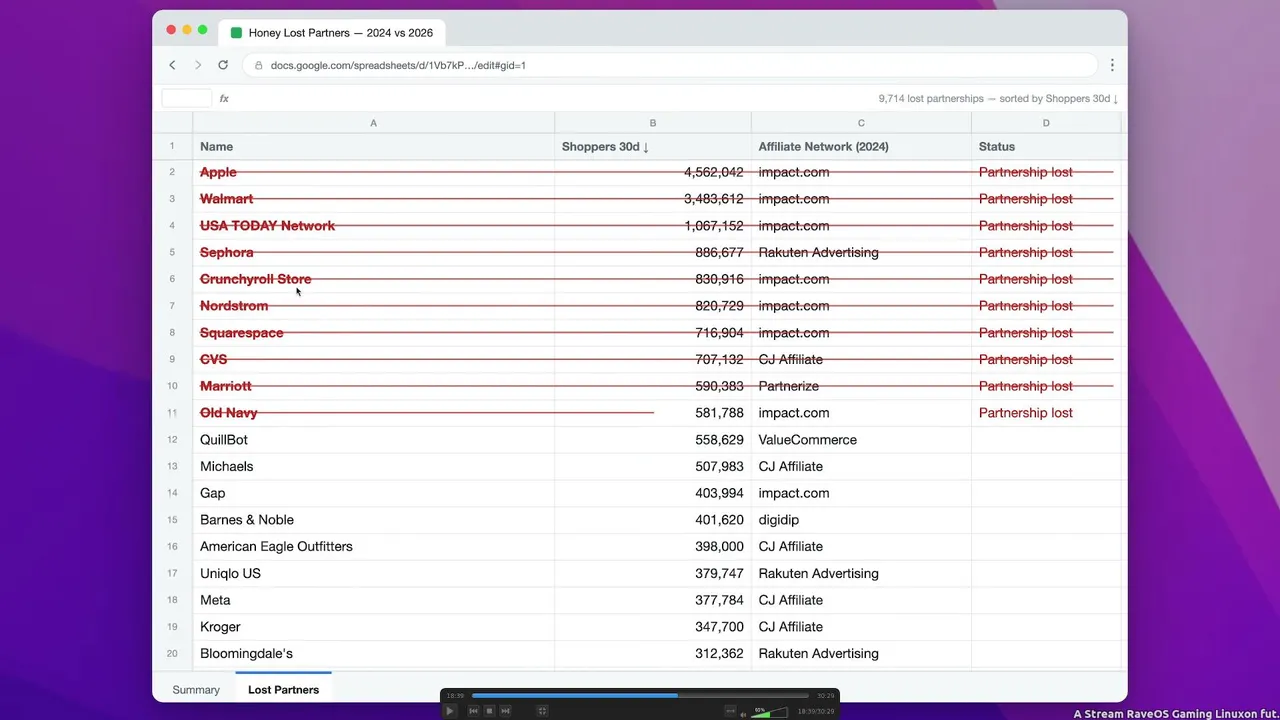Click the browser forward arrow
1280x720 pixels.
198,65
